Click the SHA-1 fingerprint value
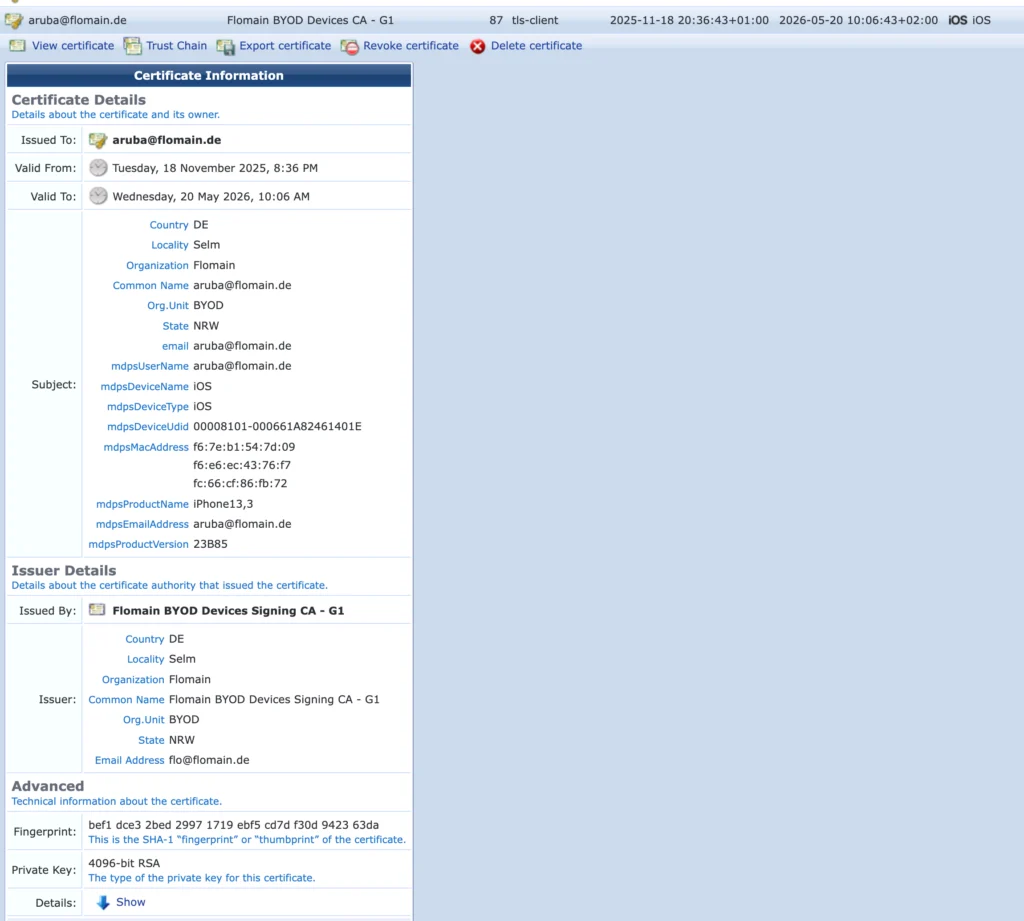Screen dimensions: 1024x921 (x=233, y=825)
